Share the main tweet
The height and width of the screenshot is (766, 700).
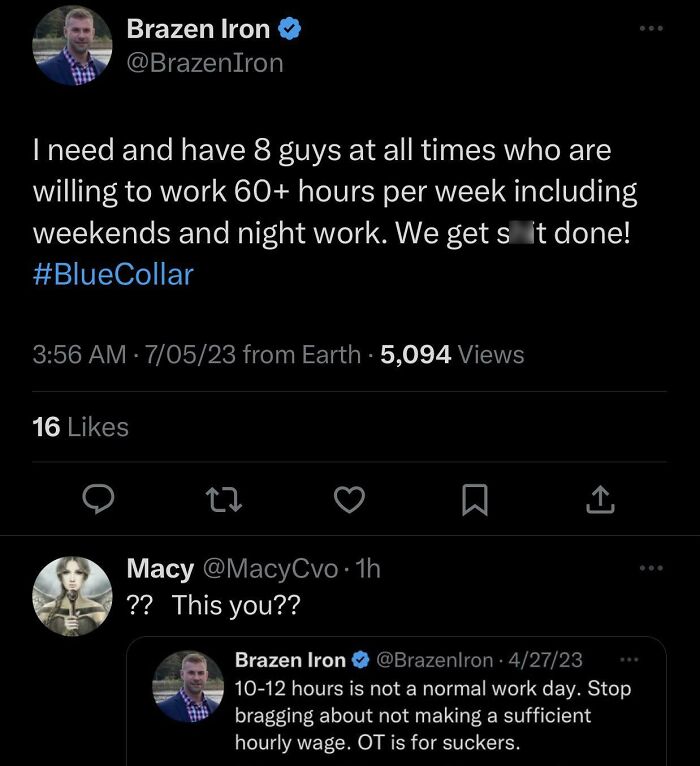click(x=599, y=498)
